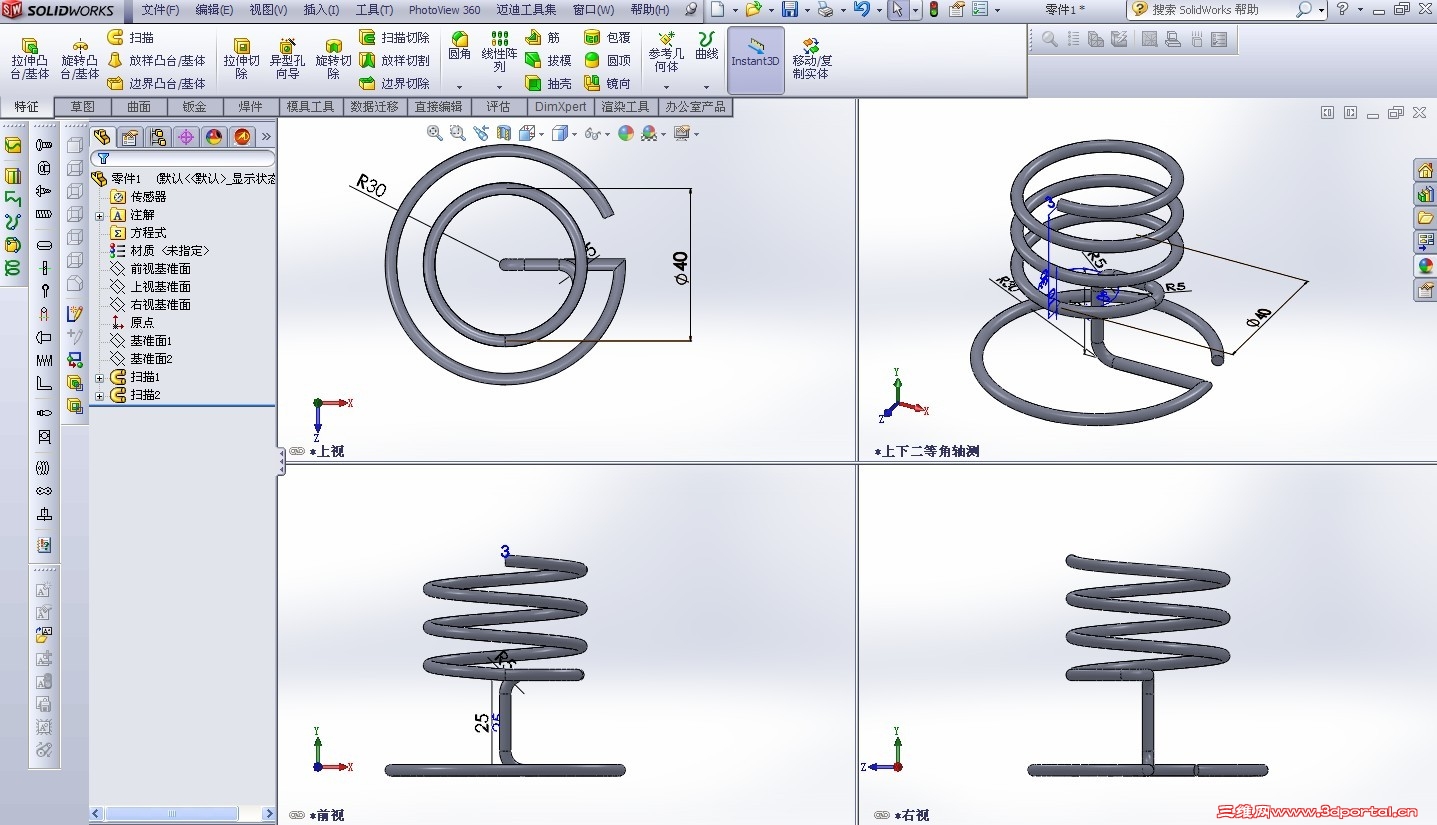Click the save icon in the title bar
The height and width of the screenshot is (825, 1437).
point(789,9)
